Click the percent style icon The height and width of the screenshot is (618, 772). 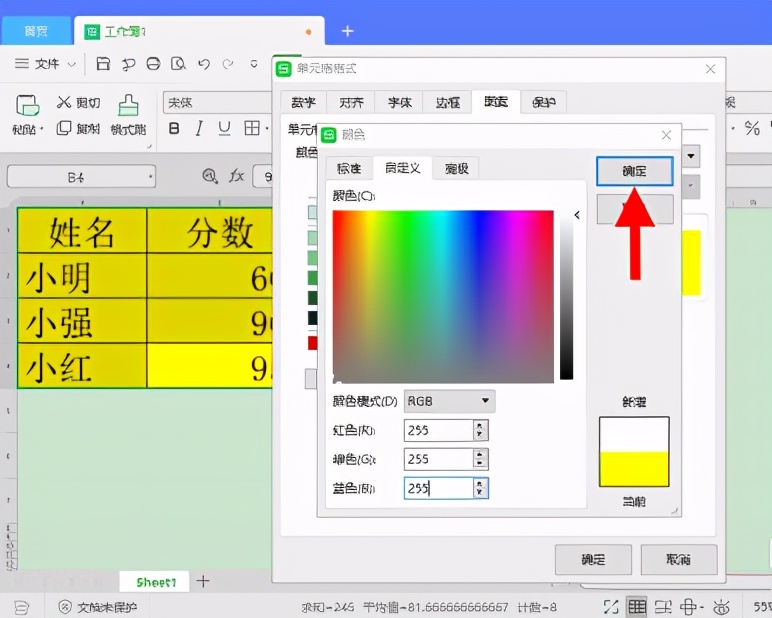(752, 128)
